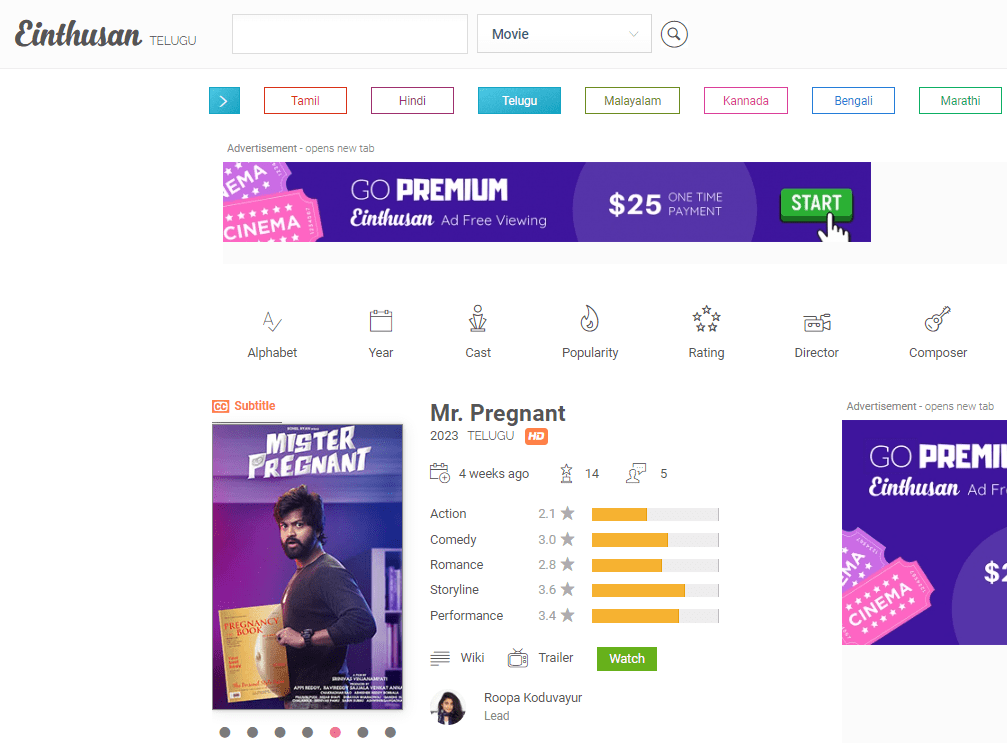Select the fifth carousel dot
The image size is (1007, 747).
click(335, 732)
